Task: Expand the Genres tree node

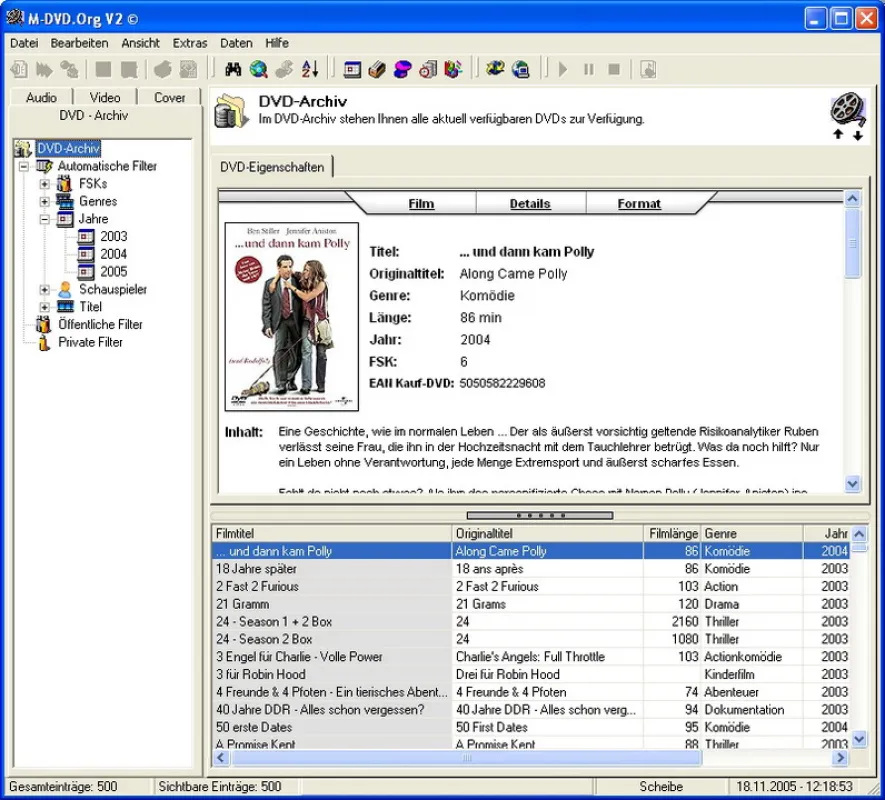Action: 45,202
